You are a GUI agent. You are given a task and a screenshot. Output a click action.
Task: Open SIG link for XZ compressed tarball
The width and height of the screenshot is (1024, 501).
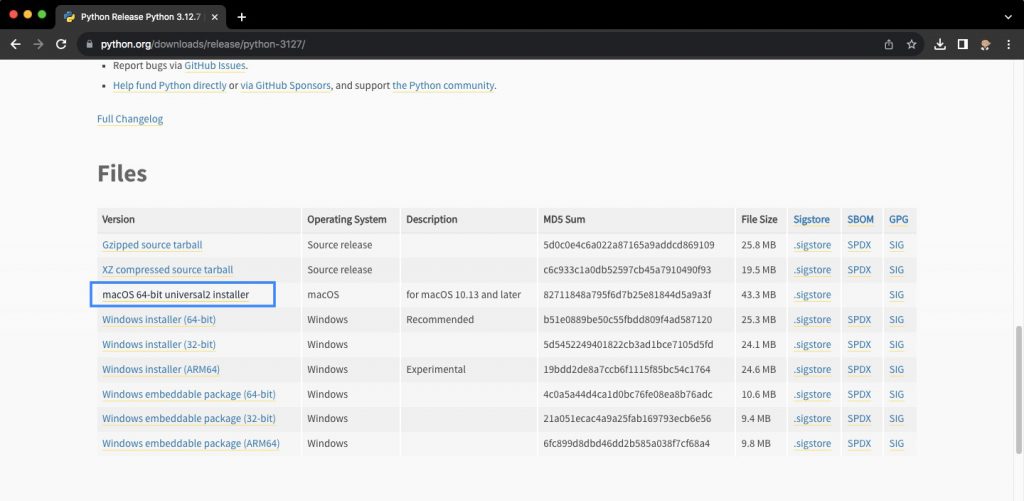tap(896, 270)
